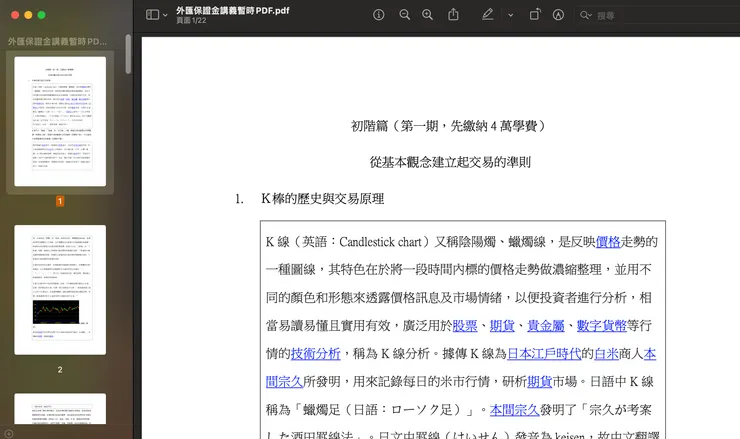Click the 頁面 1/22 page indicator
Screen dimensions: 740x439
click(x=191, y=20)
